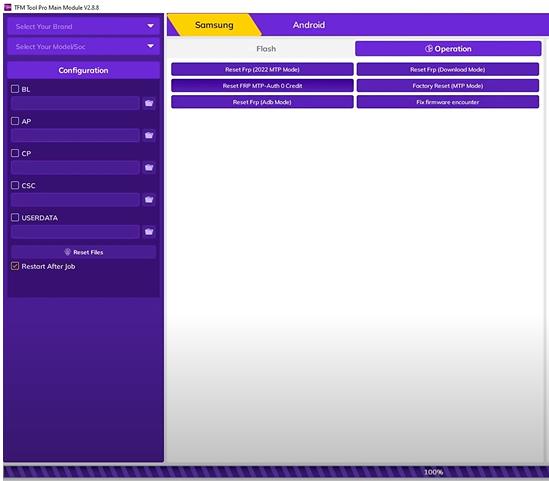This screenshot has height=481, width=549.
Task: Enable the BL checkbox
Action: click(15, 89)
